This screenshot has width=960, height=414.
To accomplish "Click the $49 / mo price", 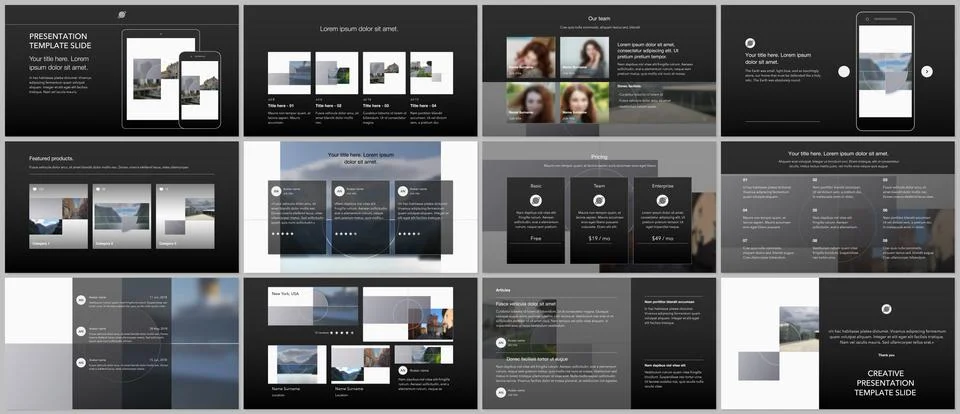I will pyautogui.click(x=662, y=238).
